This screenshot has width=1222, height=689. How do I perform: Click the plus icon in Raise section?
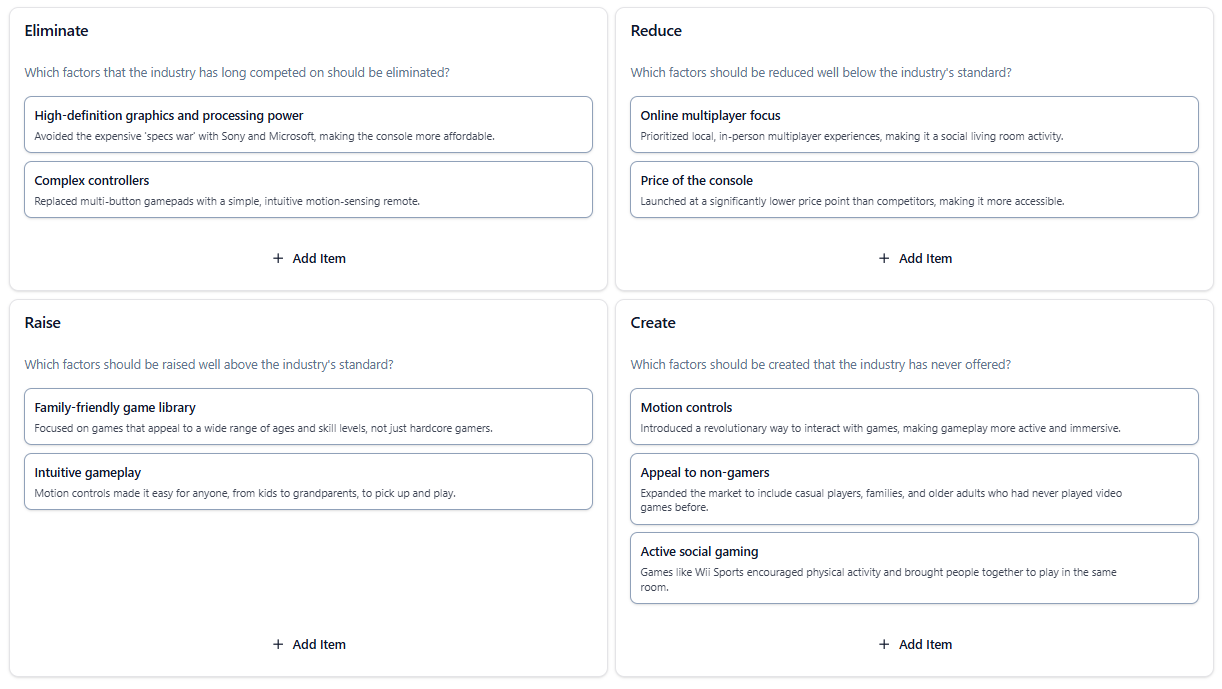click(x=278, y=644)
